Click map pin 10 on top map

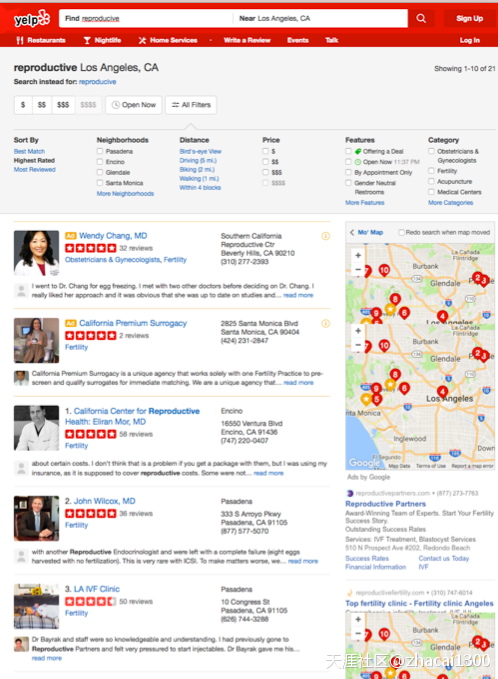(x=384, y=271)
